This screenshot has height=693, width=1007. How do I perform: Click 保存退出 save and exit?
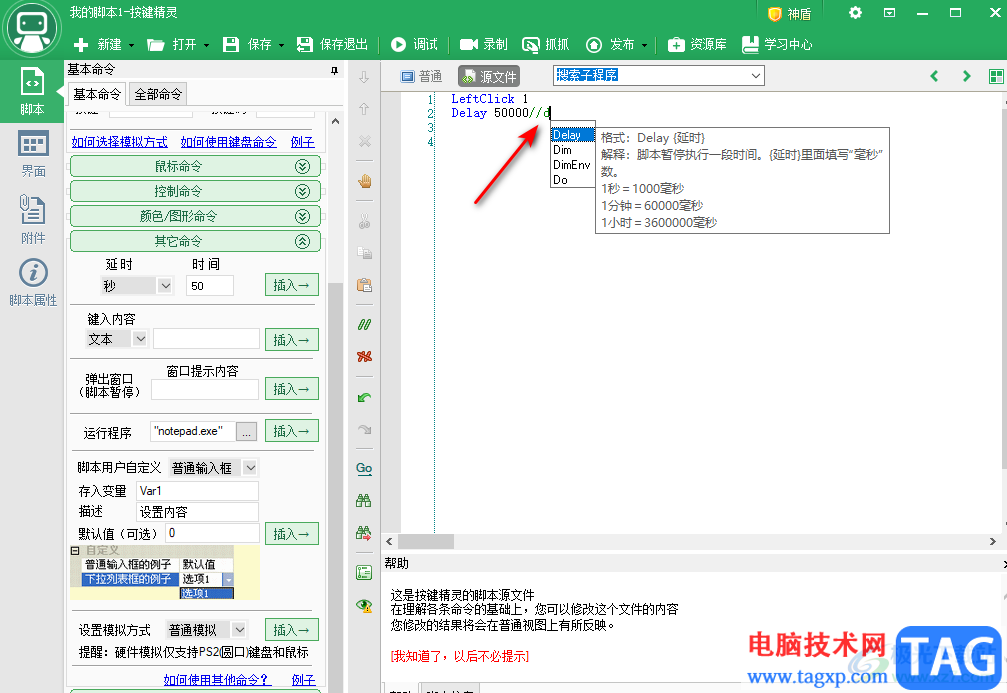pyautogui.click(x=332, y=44)
